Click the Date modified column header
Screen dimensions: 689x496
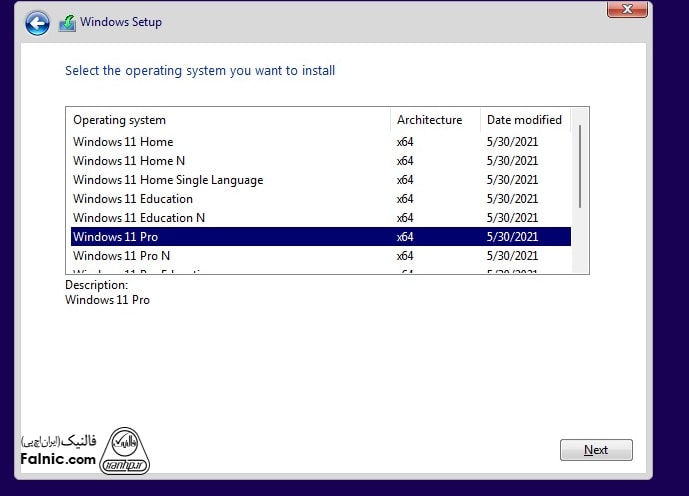(524, 120)
